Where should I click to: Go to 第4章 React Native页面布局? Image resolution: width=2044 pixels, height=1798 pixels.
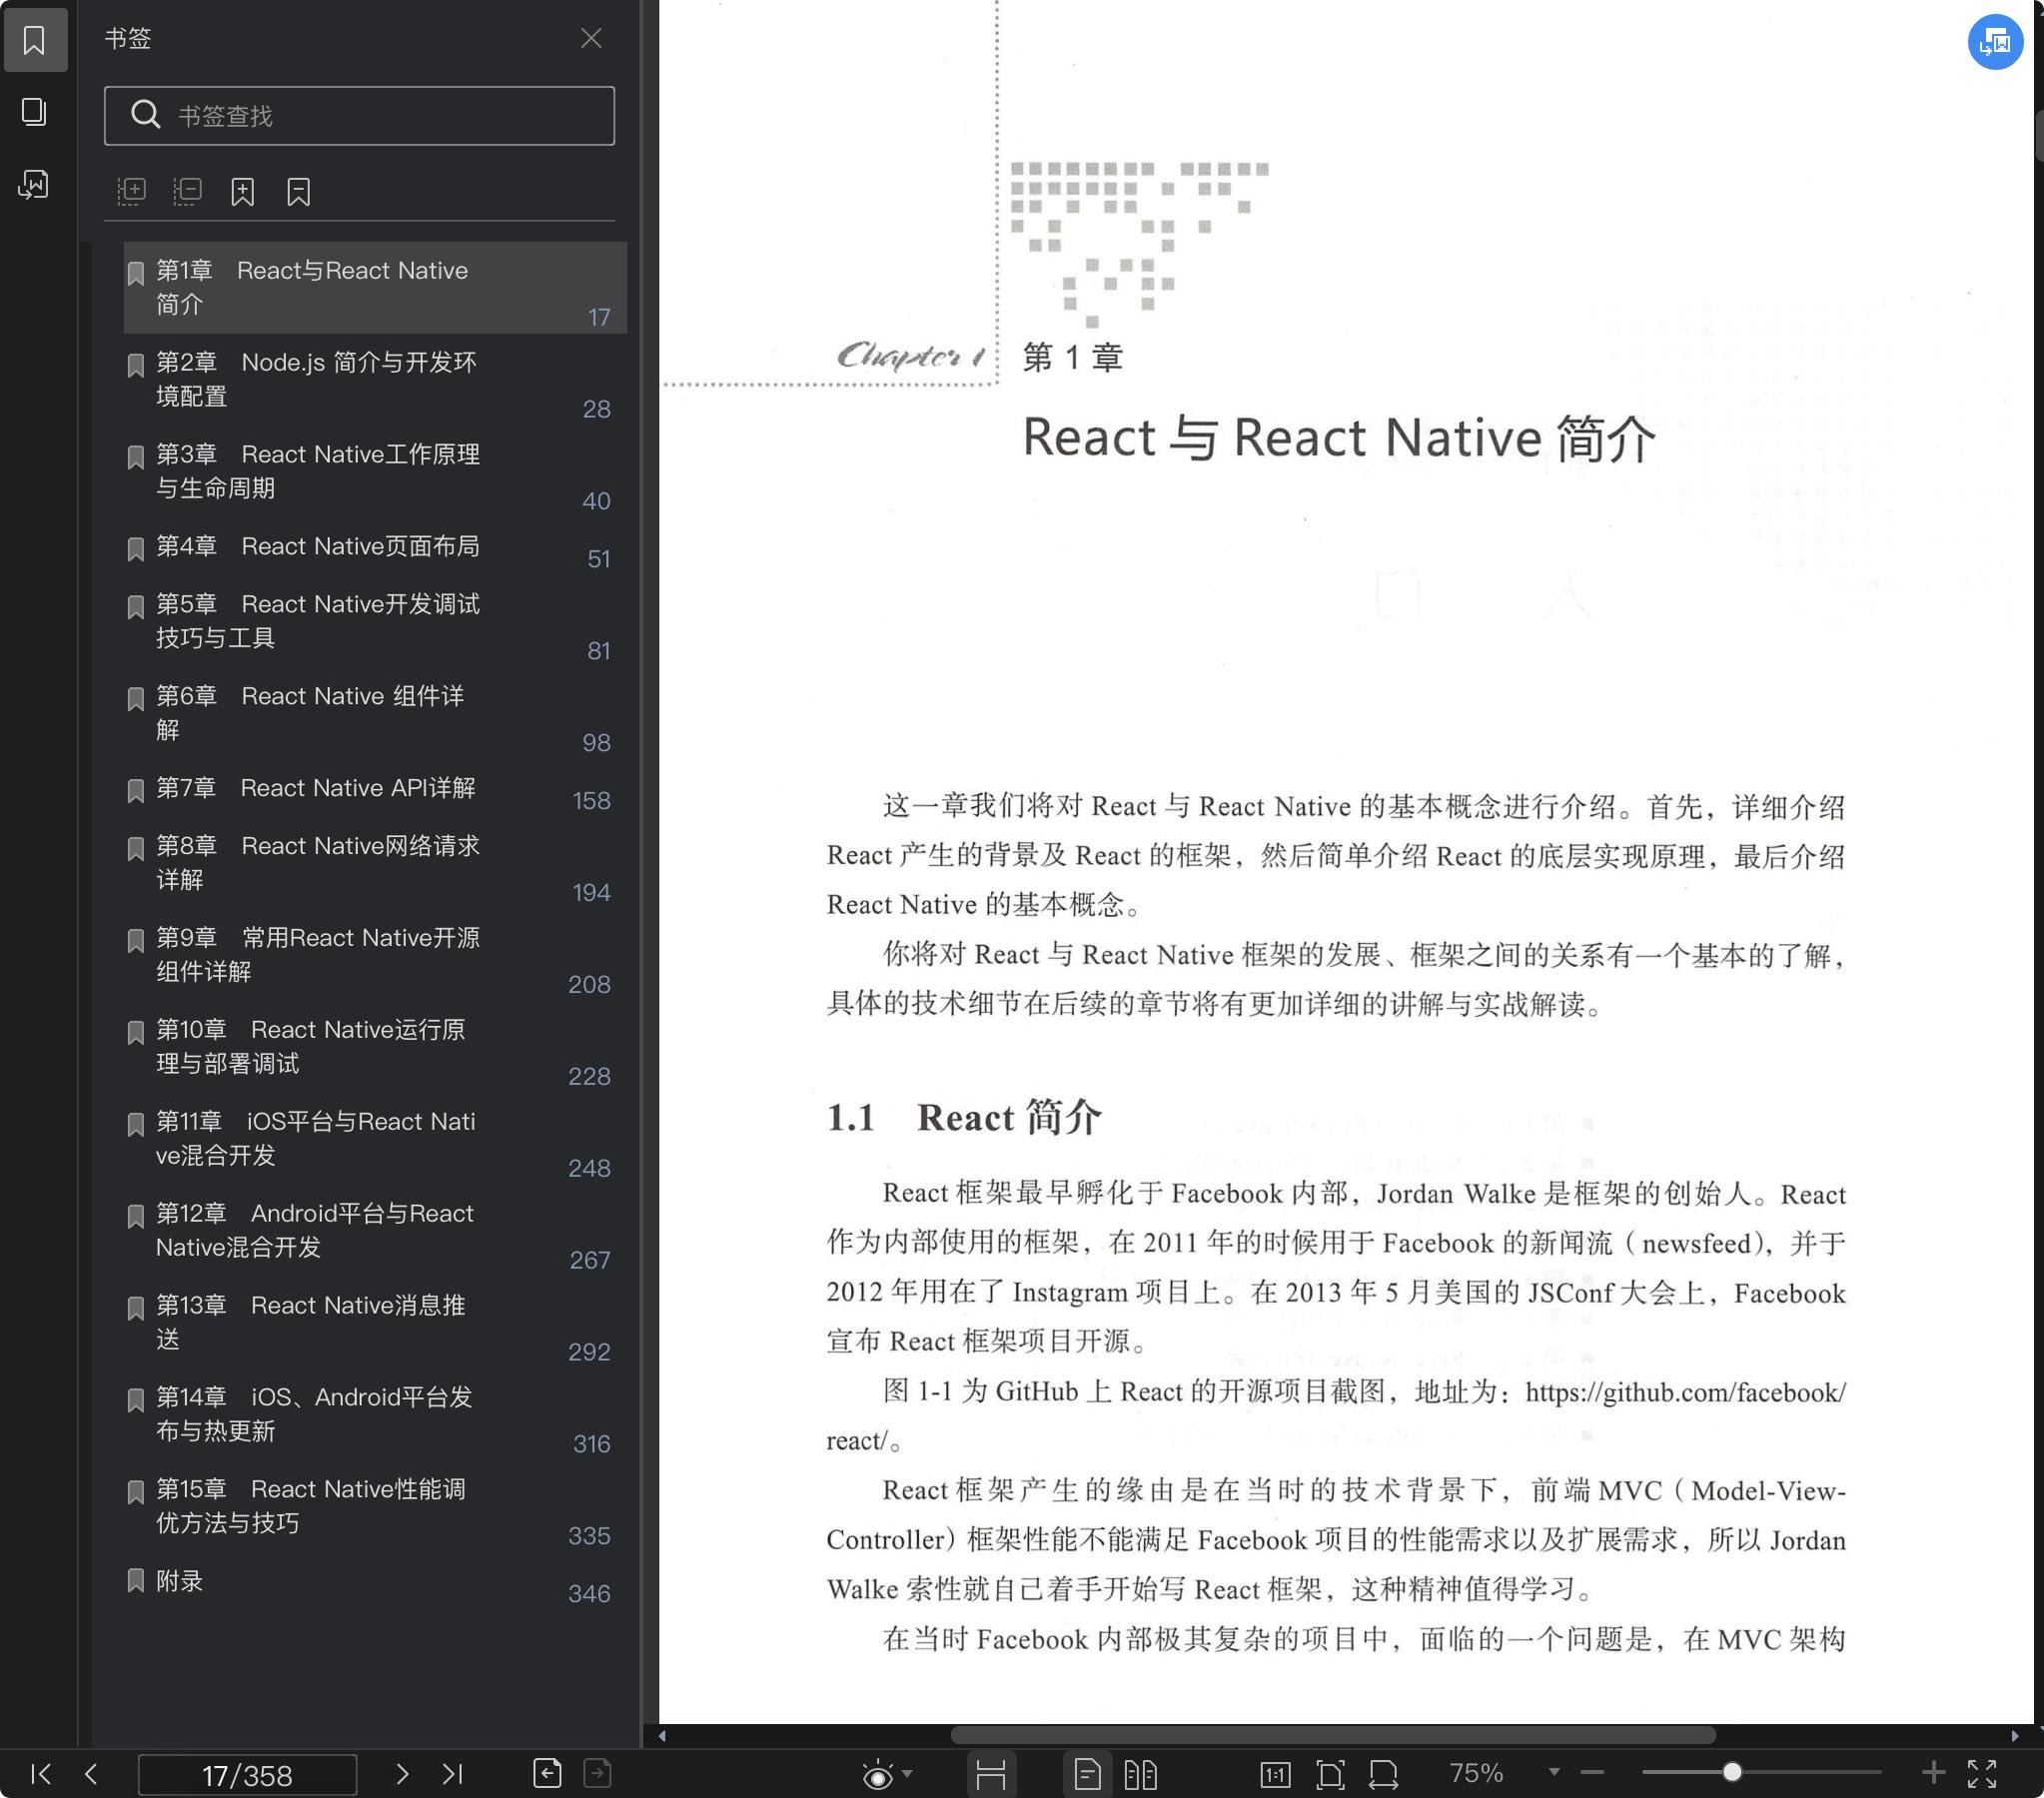click(375, 547)
